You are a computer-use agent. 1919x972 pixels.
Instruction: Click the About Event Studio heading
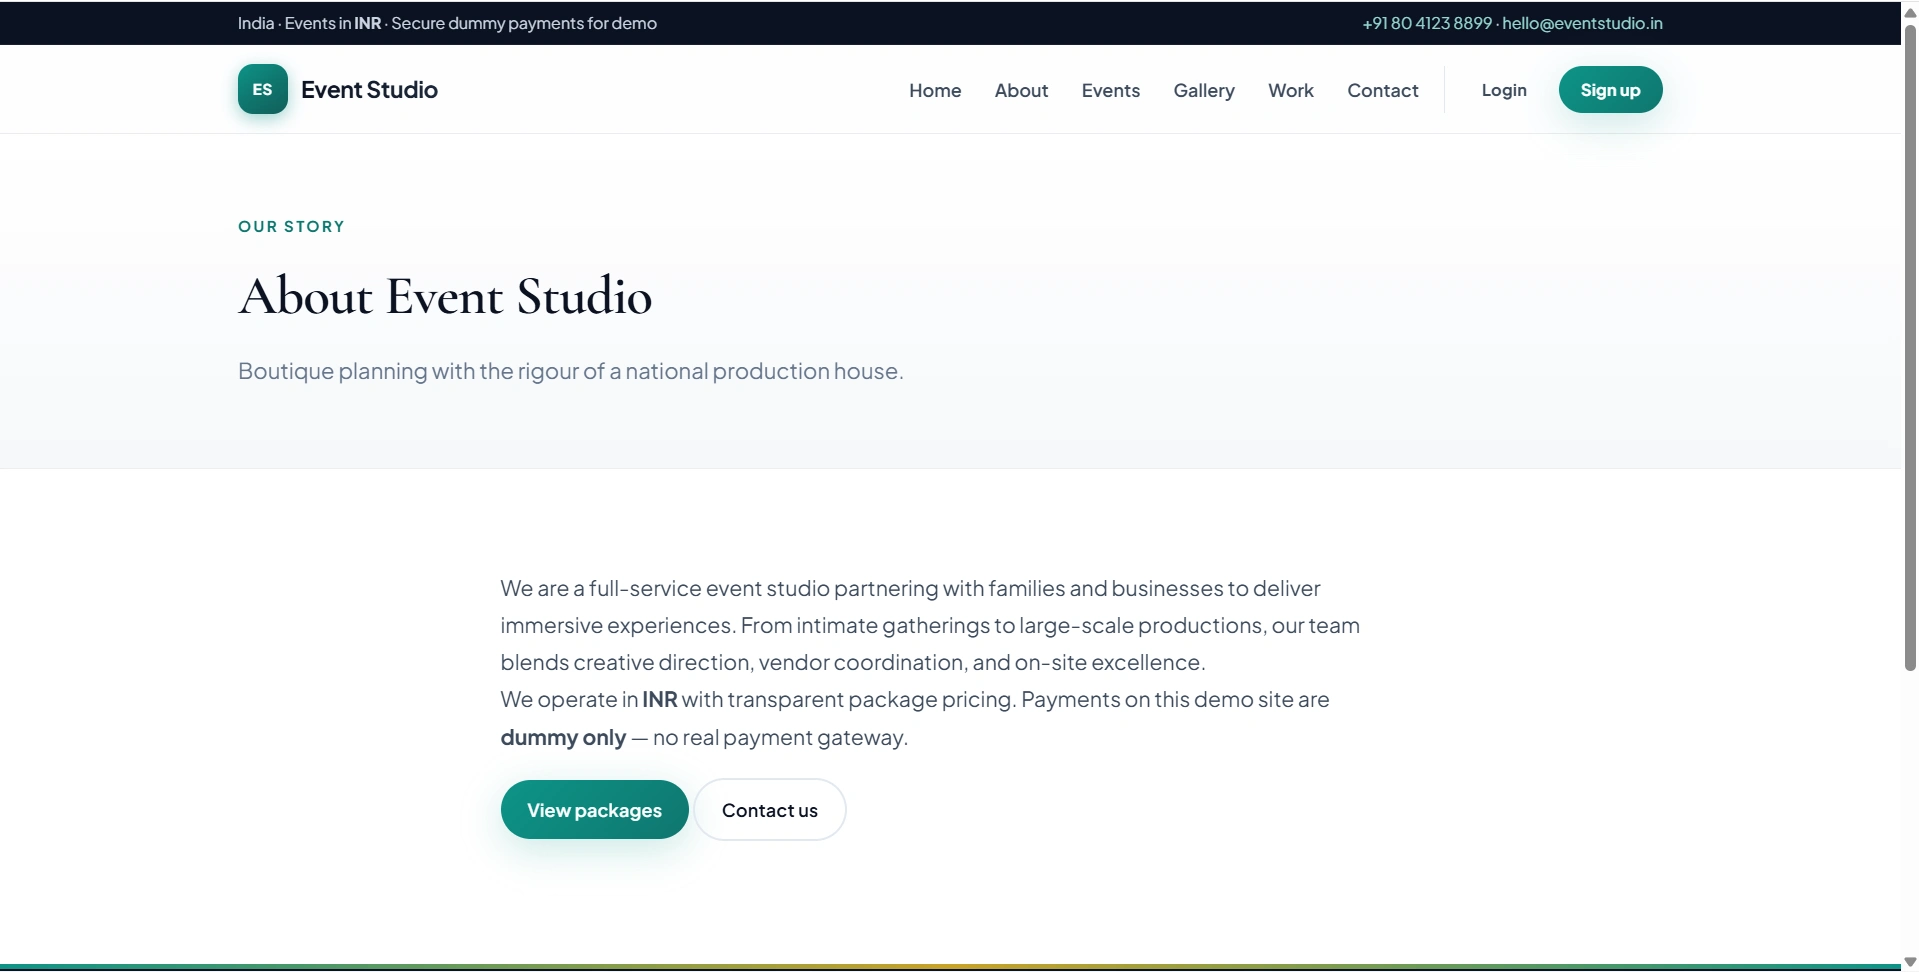(445, 296)
